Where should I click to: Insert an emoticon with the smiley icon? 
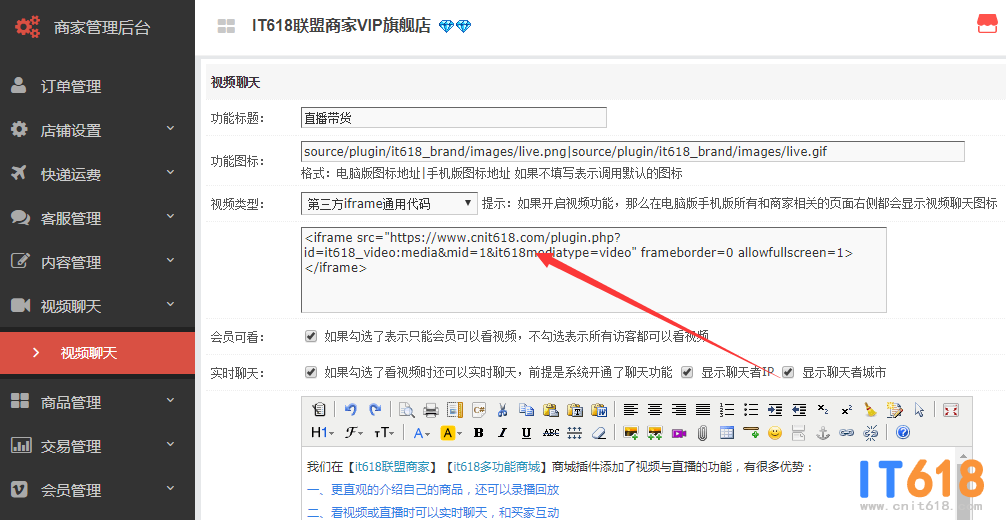click(x=774, y=433)
